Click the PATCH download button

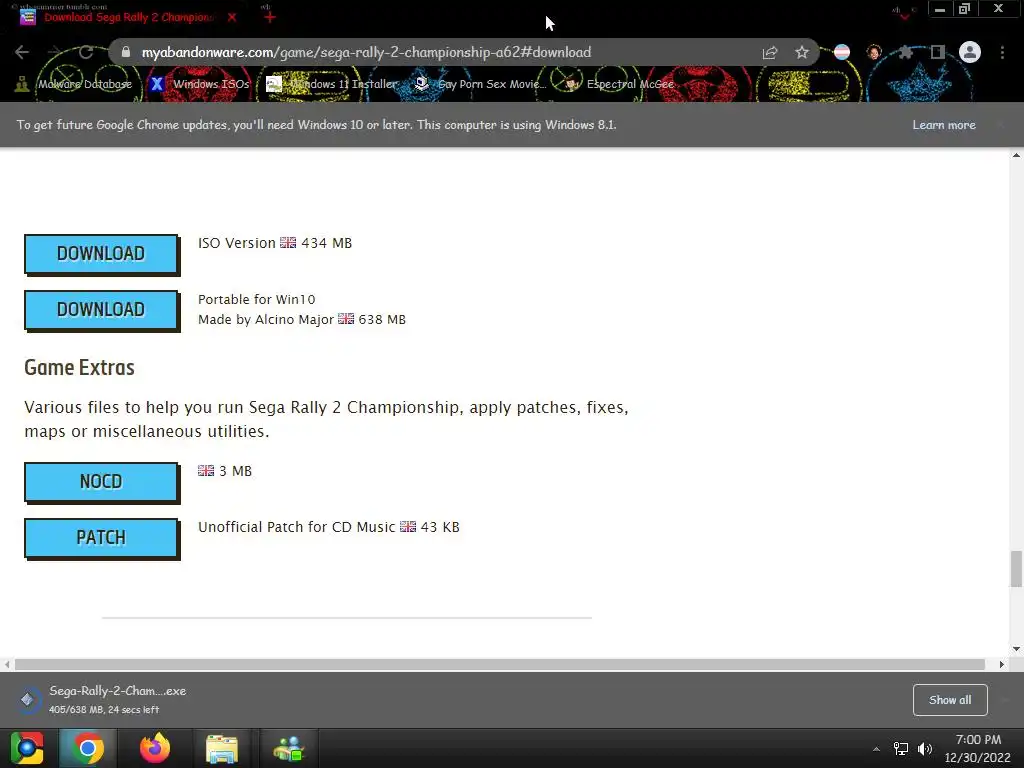101,538
